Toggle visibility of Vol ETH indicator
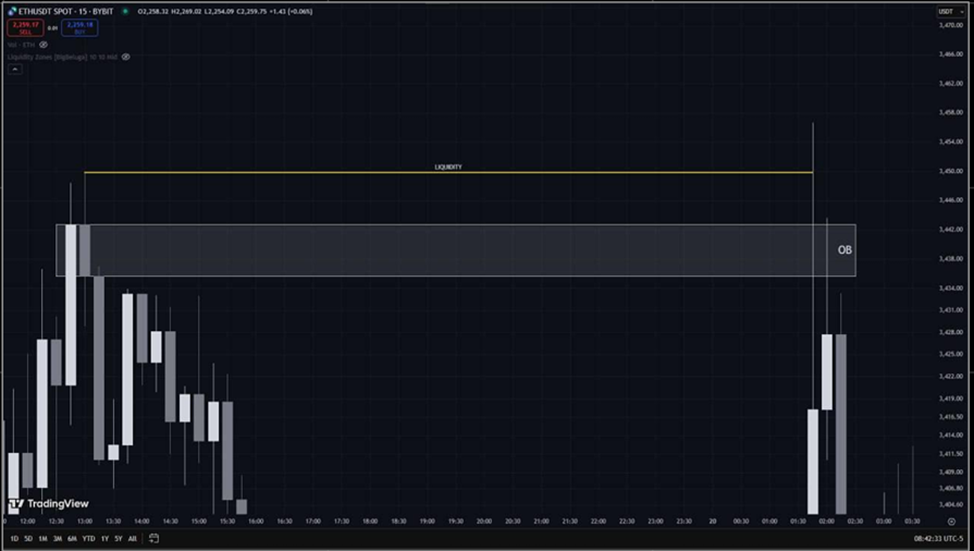974x551 pixels. [x=43, y=45]
